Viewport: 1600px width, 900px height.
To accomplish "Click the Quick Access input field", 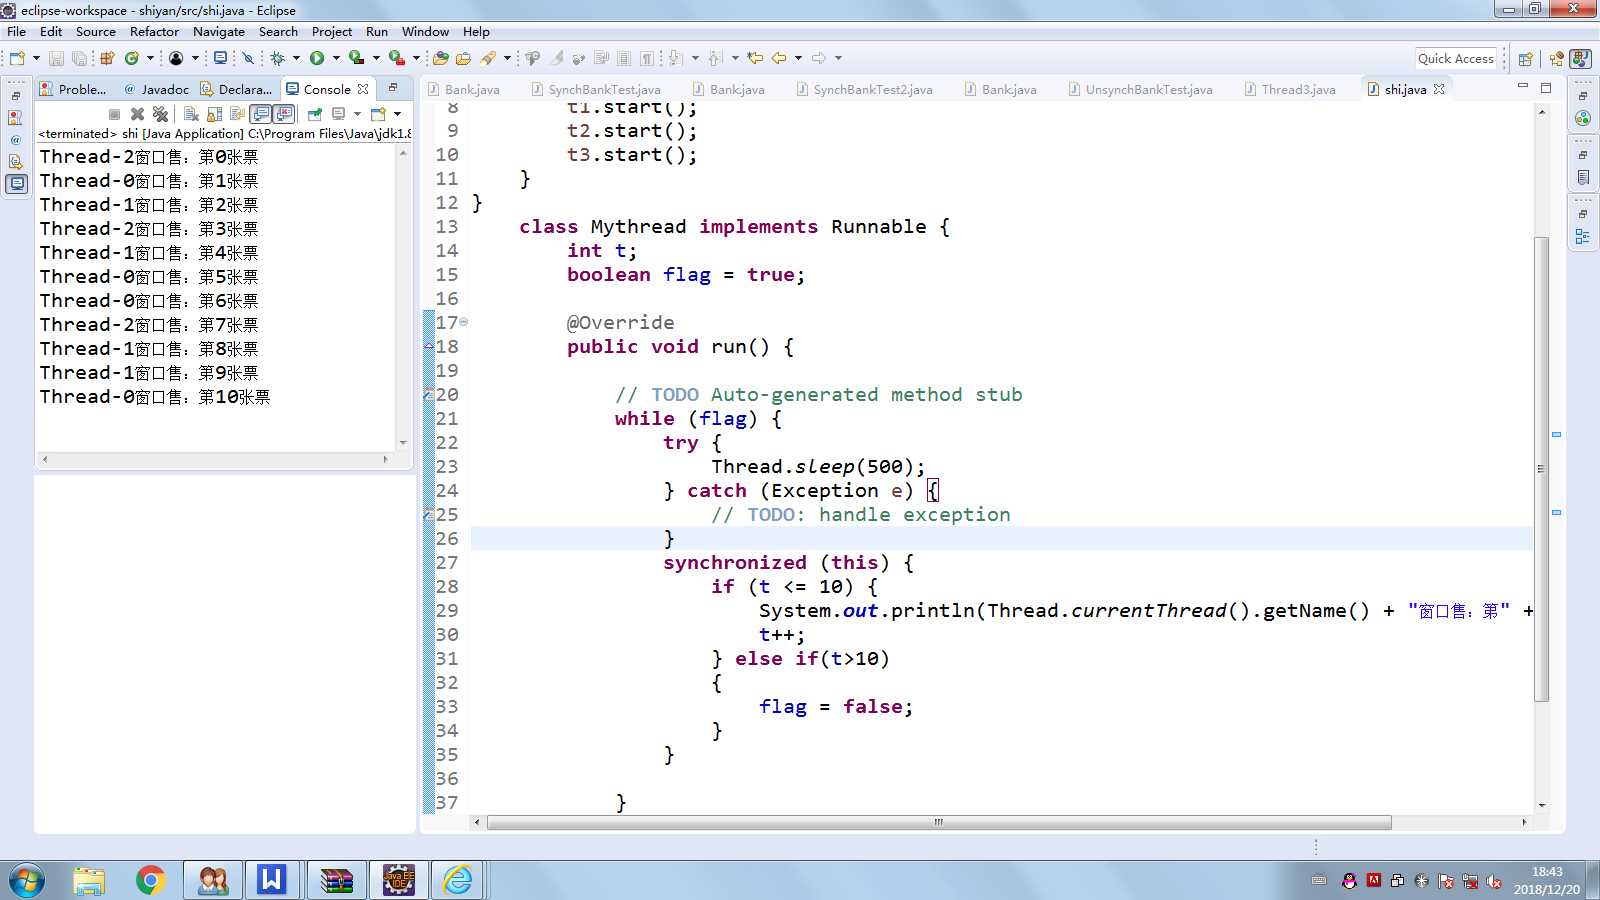I will pyautogui.click(x=1456, y=59).
